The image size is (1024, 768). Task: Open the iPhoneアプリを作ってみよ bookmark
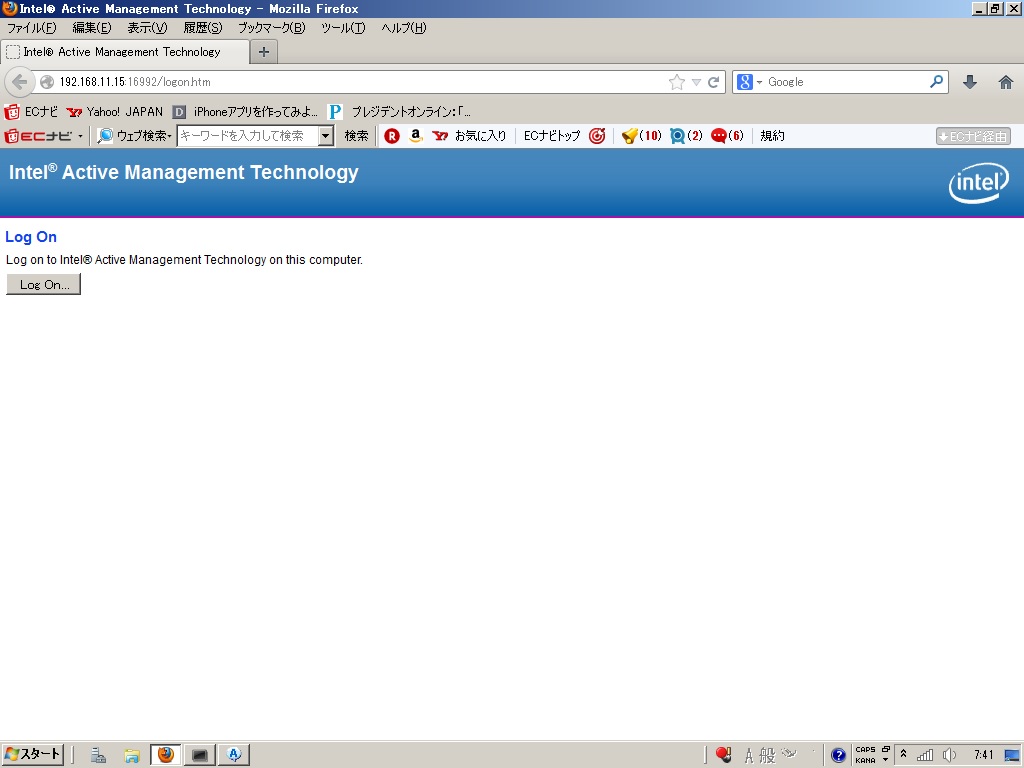pyautogui.click(x=246, y=112)
